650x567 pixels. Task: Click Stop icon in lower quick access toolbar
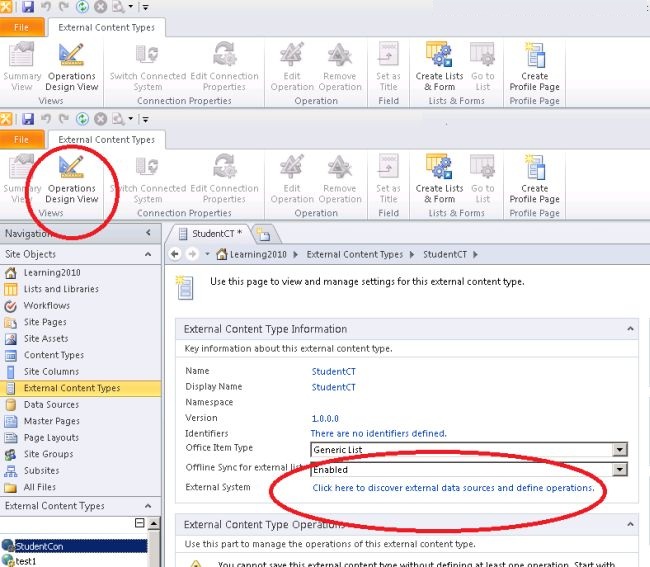point(100,119)
